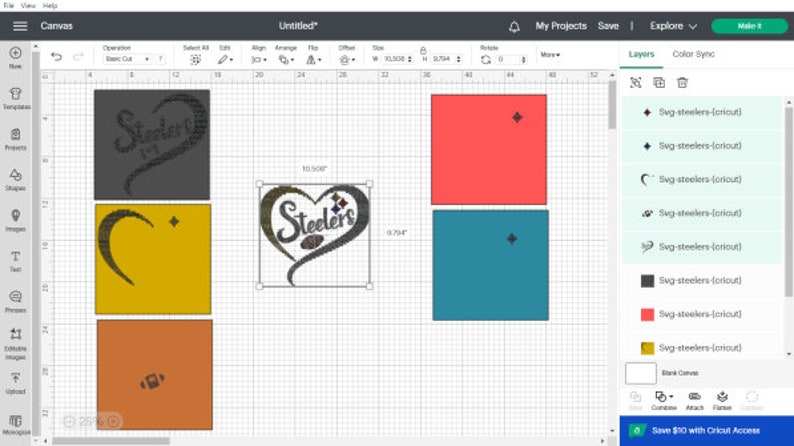Click the canvas horizontal scrollbar
Image resolution: width=794 pixels, height=446 pixels.
tap(111, 441)
